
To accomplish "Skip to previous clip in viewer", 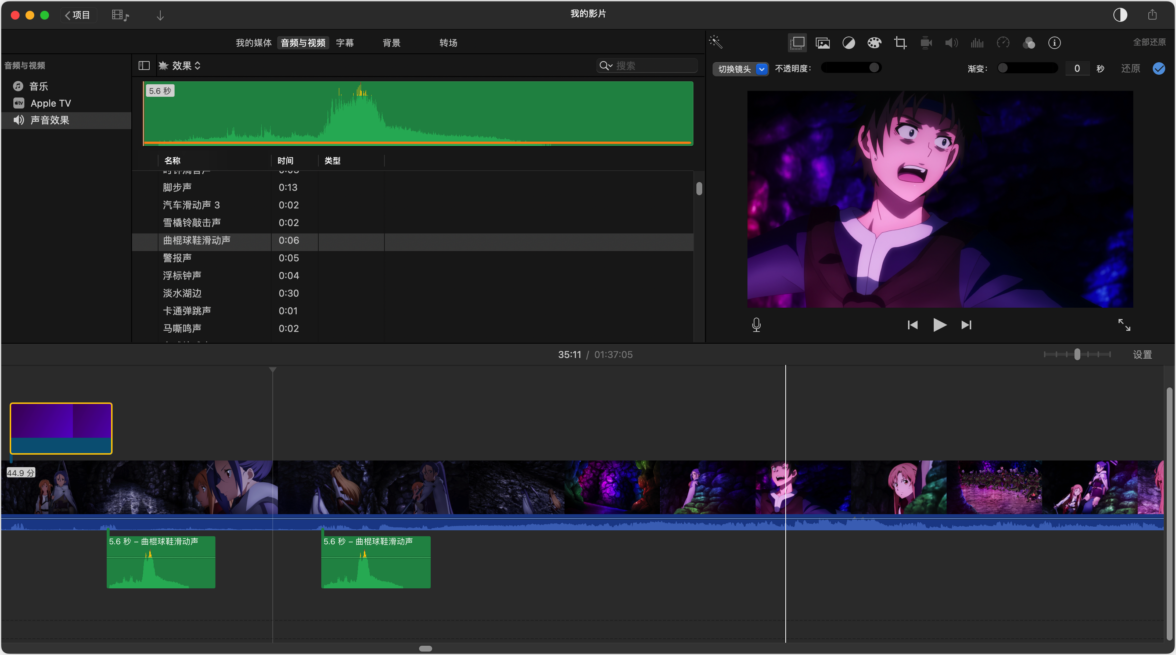I will [x=912, y=325].
